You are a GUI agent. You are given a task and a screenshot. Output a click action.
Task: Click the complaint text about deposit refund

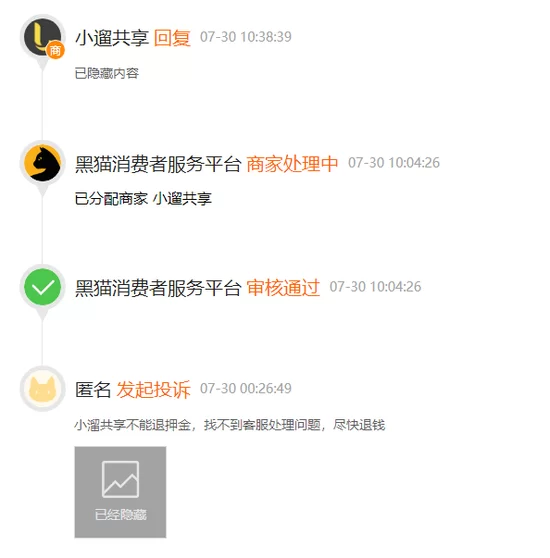pos(230,425)
